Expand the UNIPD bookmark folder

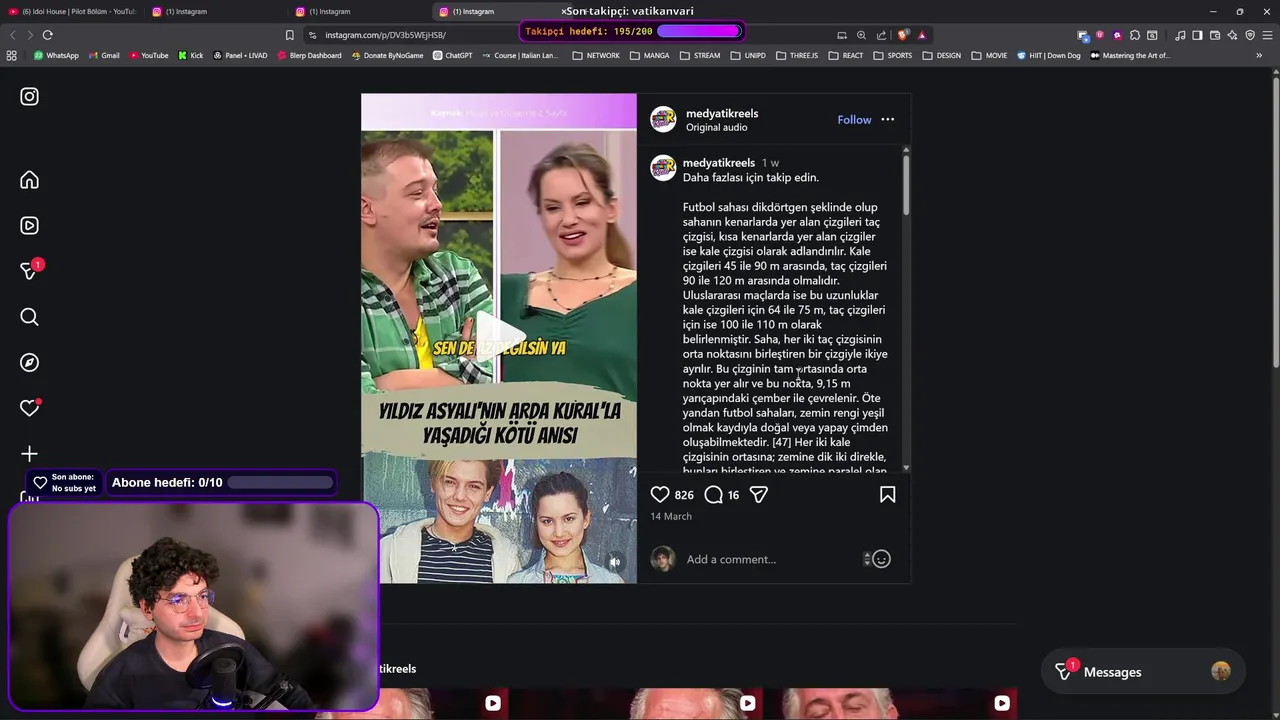[748, 56]
